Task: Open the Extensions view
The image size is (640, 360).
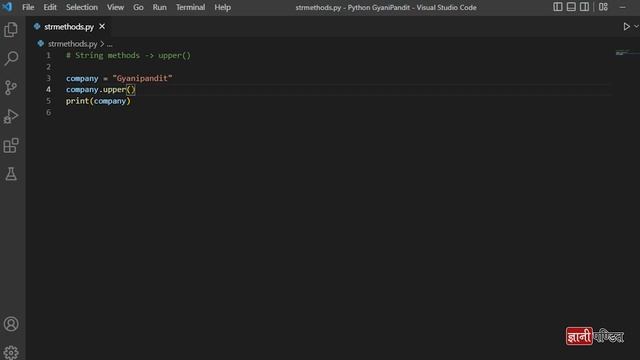Action: click(11, 145)
